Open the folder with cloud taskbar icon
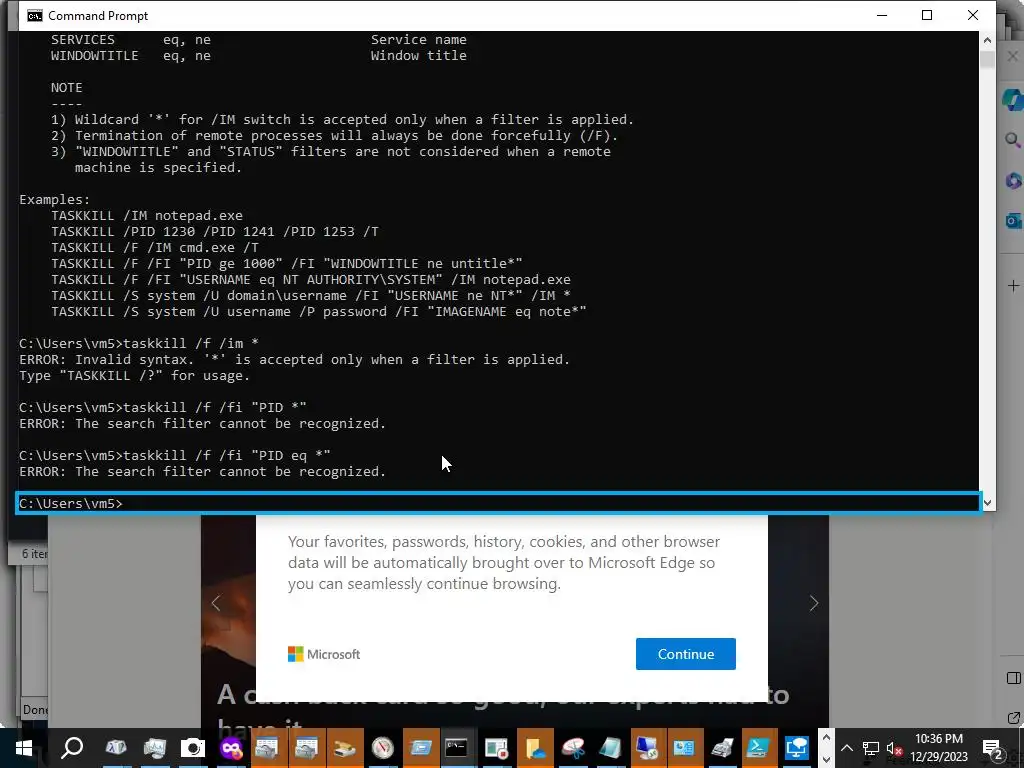 pos(535,748)
